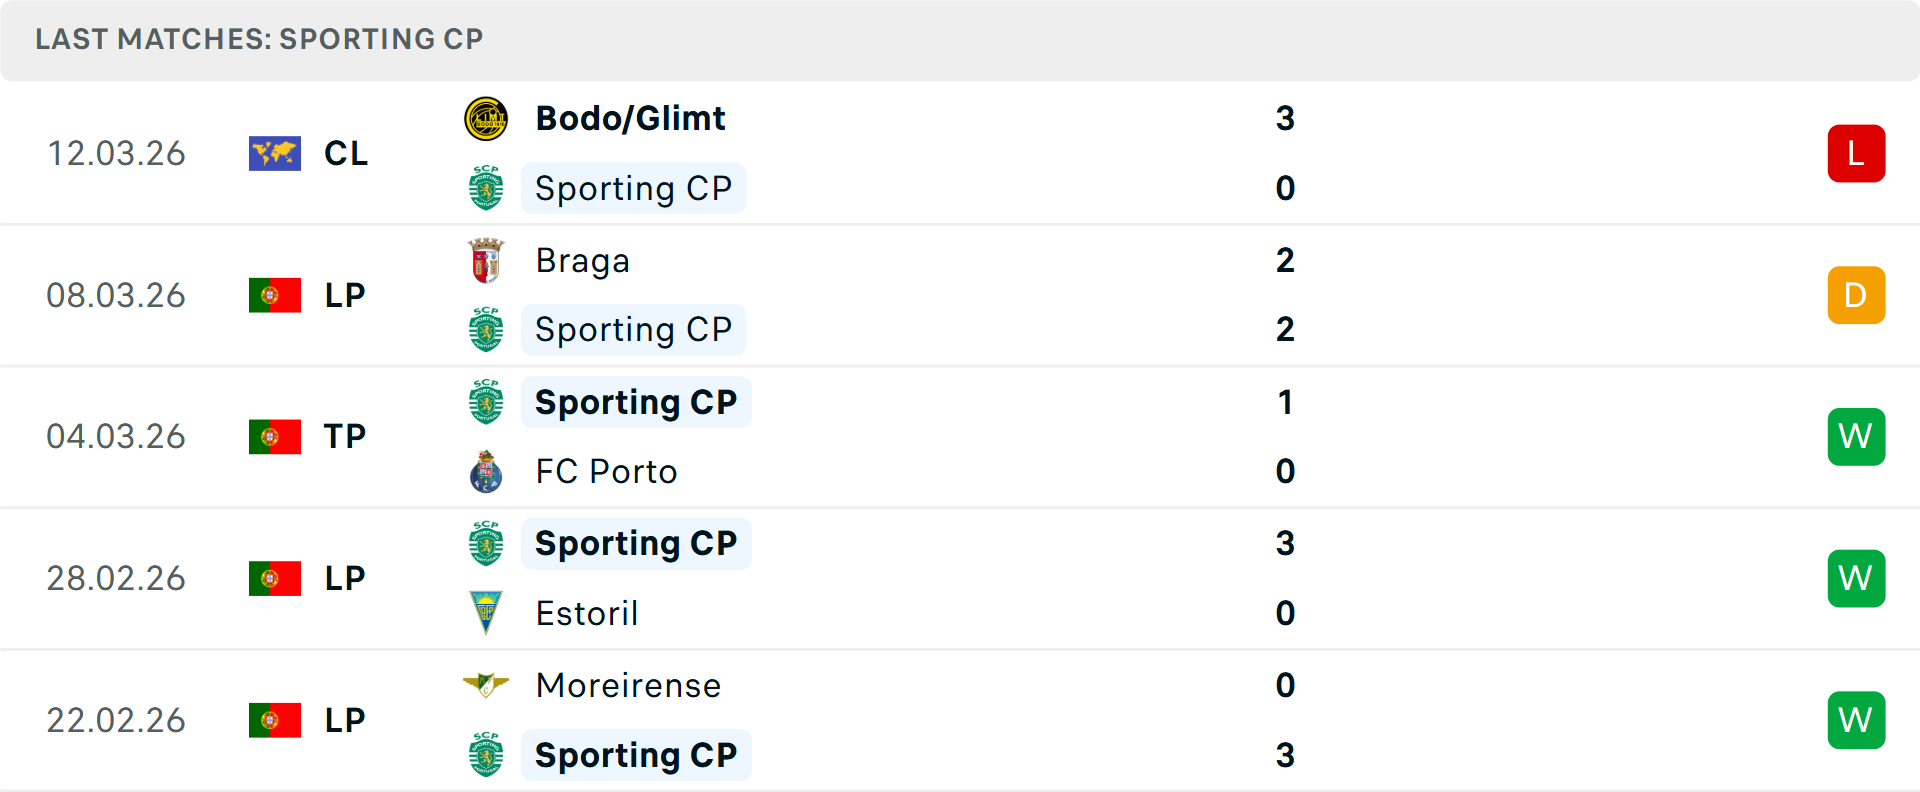
Task: Click the FC Porto club crest
Action: pyautogui.click(x=486, y=472)
